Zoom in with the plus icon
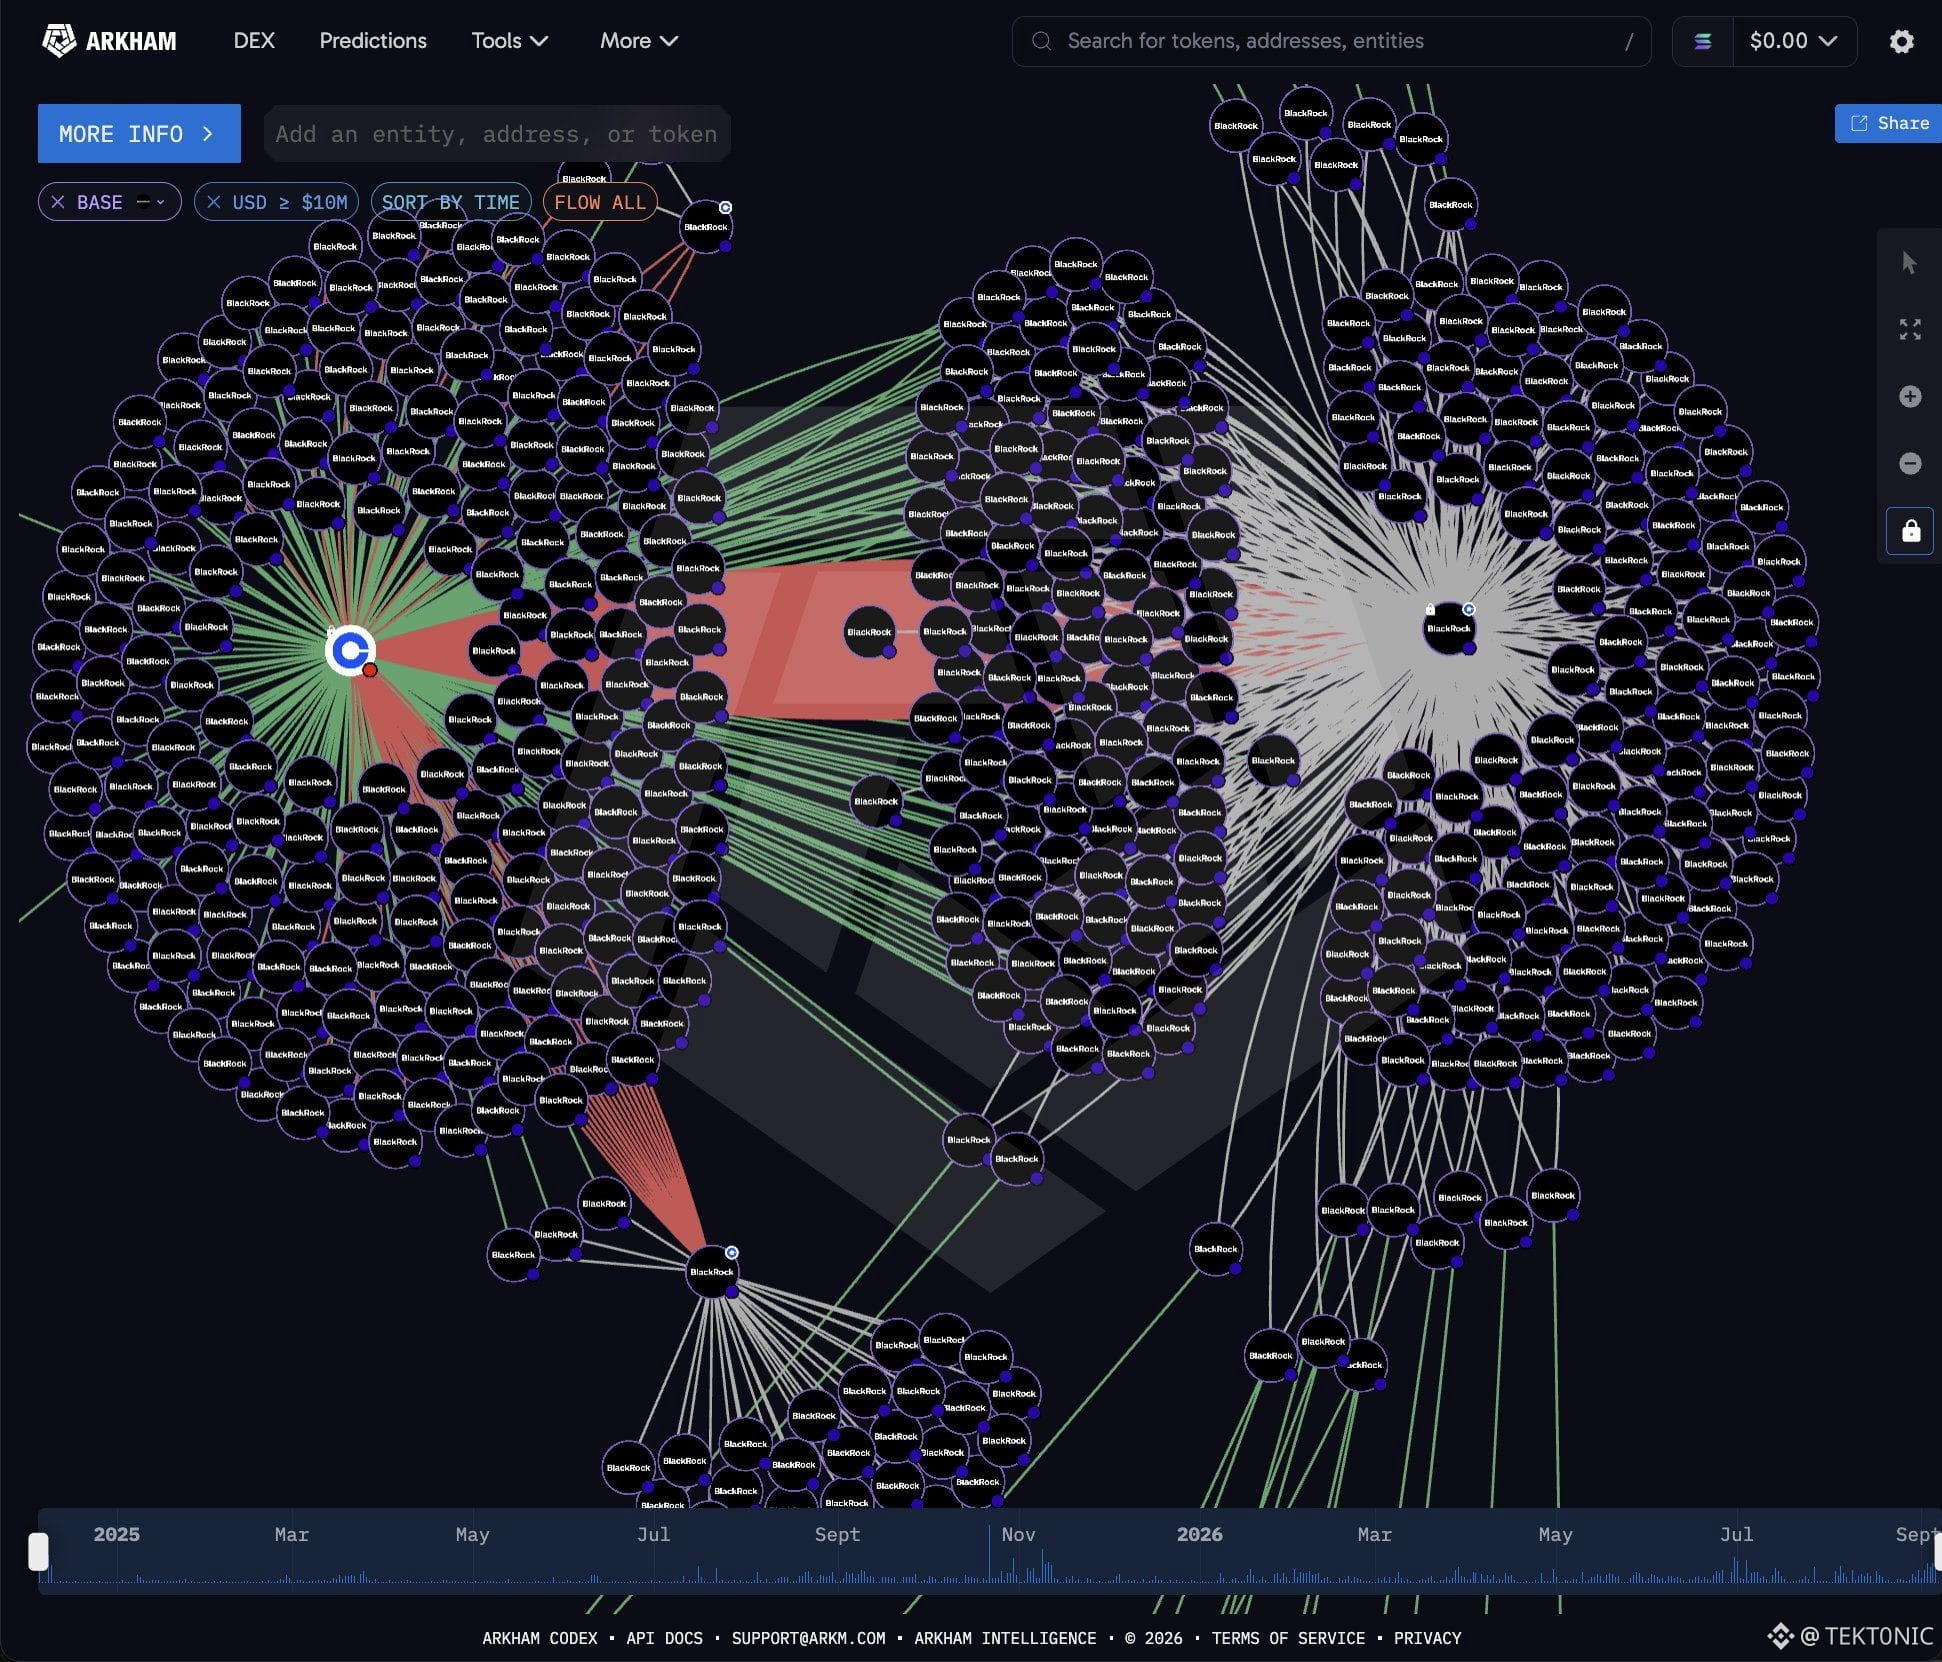 (1909, 397)
